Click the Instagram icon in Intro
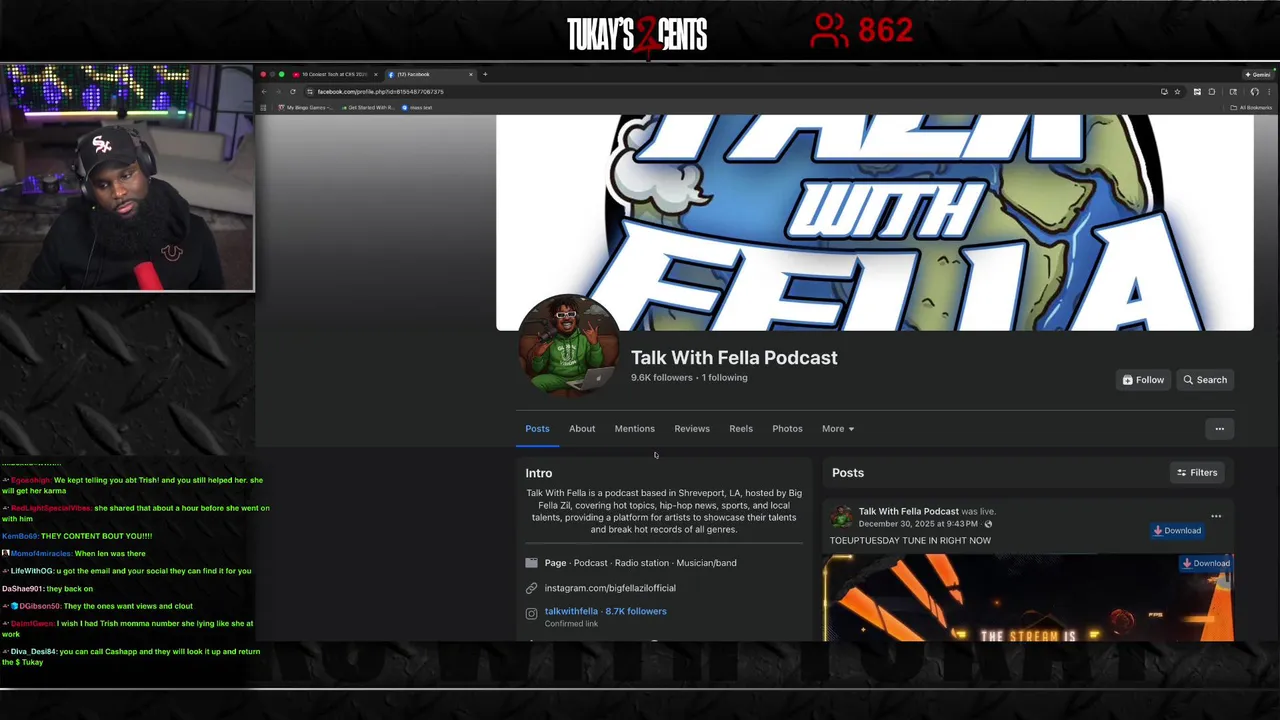Viewport: 1280px width, 720px height. [532, 614]
